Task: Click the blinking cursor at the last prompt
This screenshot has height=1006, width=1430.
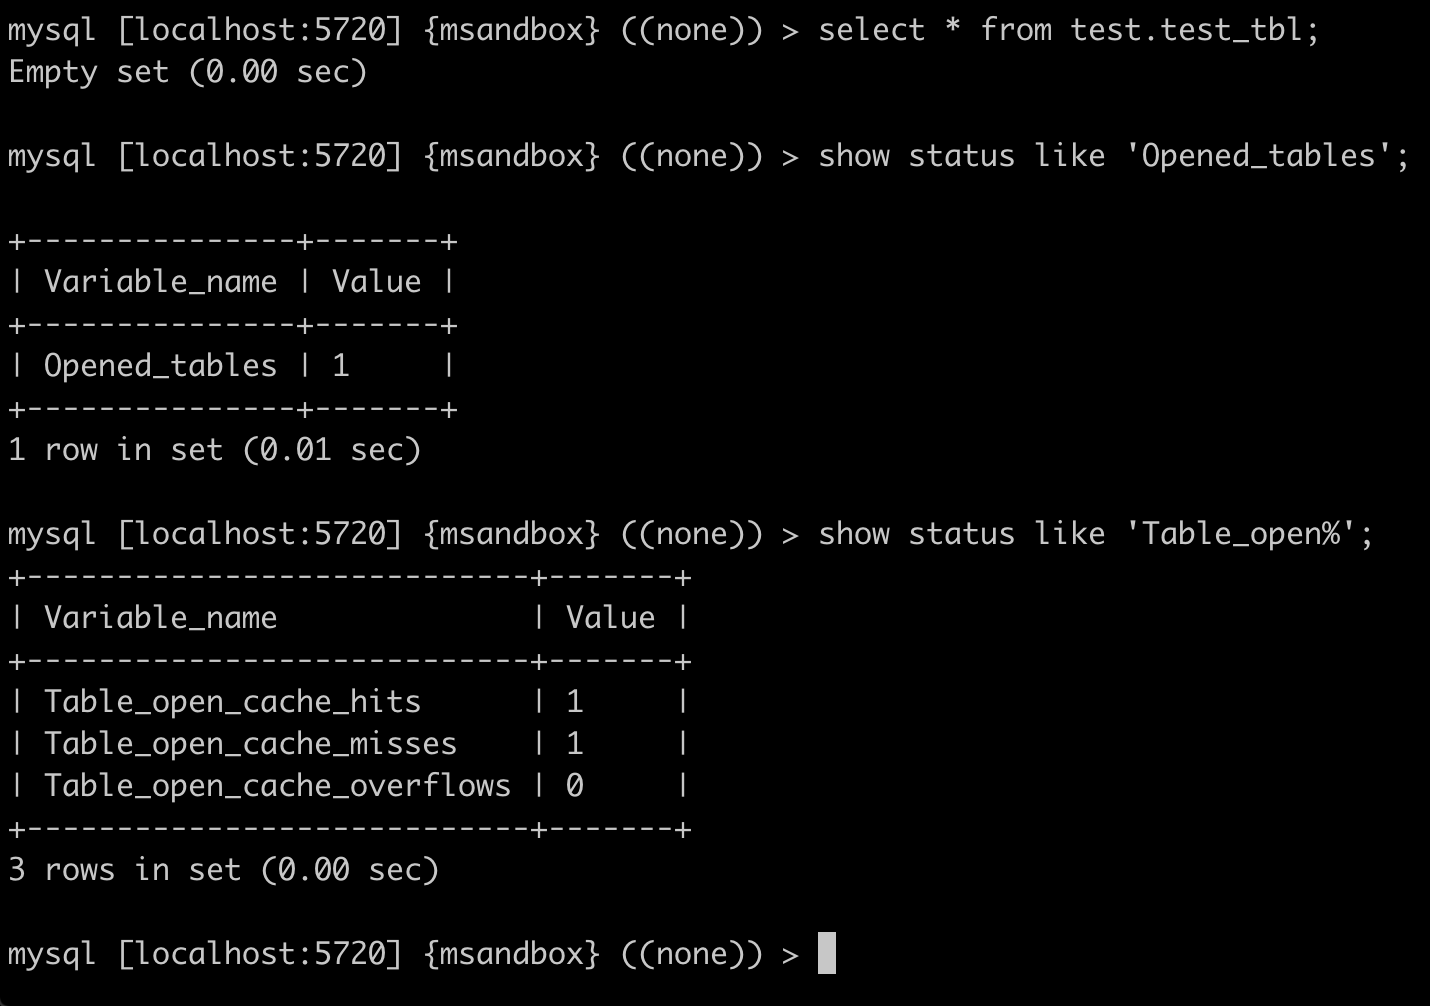Action: coord(826,953)
